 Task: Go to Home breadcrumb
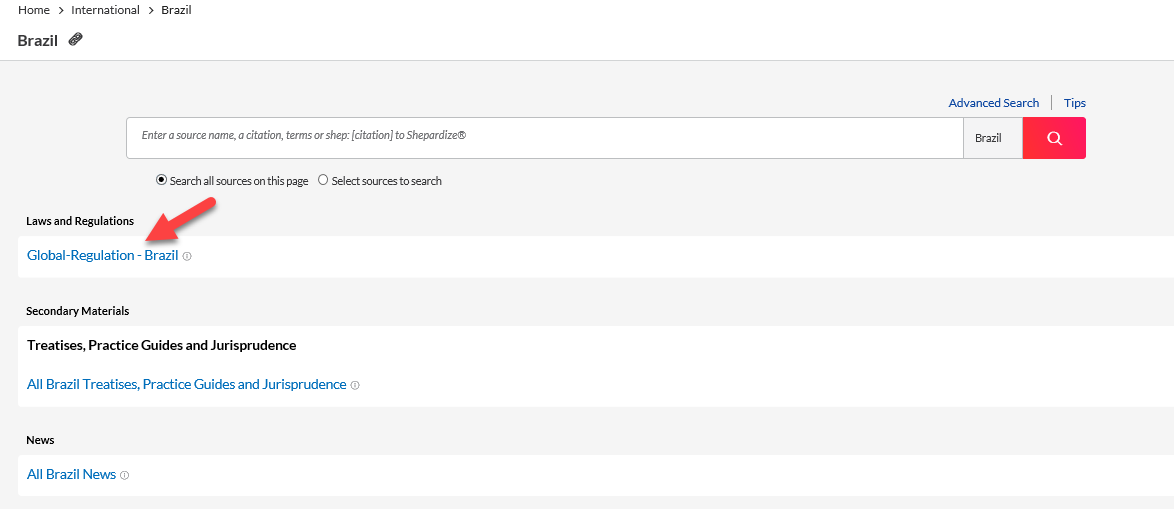(34, 10)
